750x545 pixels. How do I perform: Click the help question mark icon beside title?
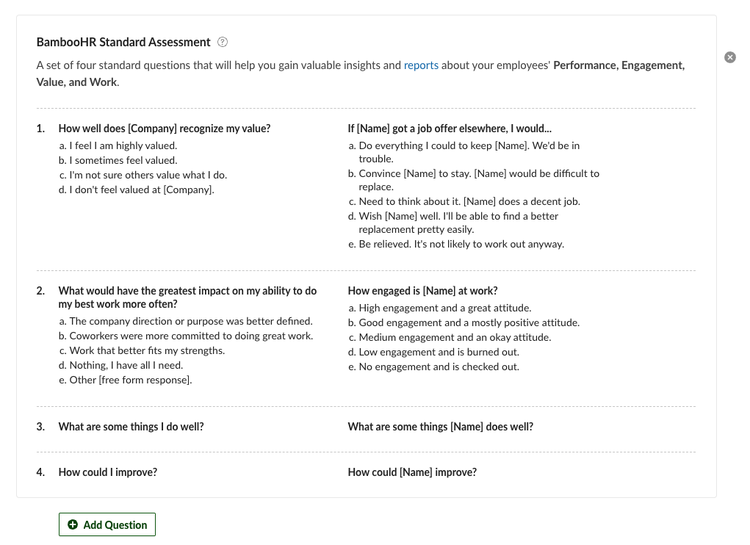tap(222, 42)
